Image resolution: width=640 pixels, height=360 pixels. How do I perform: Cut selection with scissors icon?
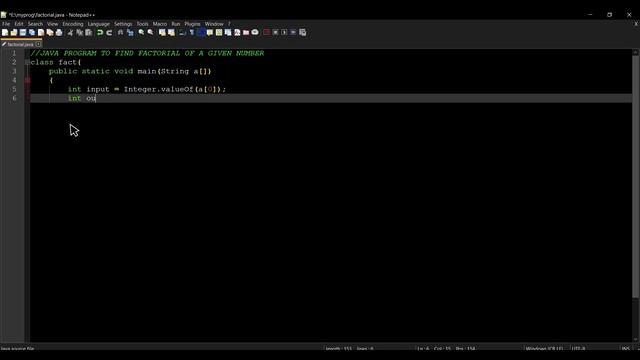70,32
